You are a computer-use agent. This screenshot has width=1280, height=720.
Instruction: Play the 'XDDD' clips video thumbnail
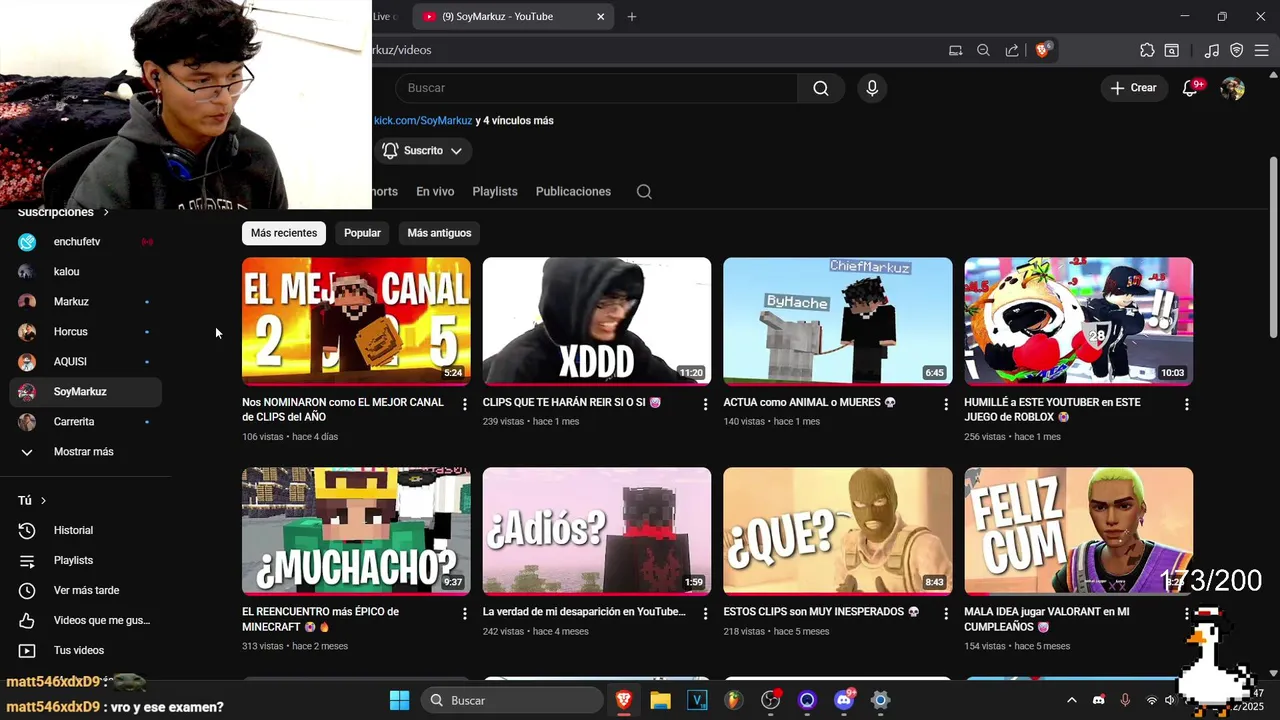pyautogui.click(x=597, y=322)
